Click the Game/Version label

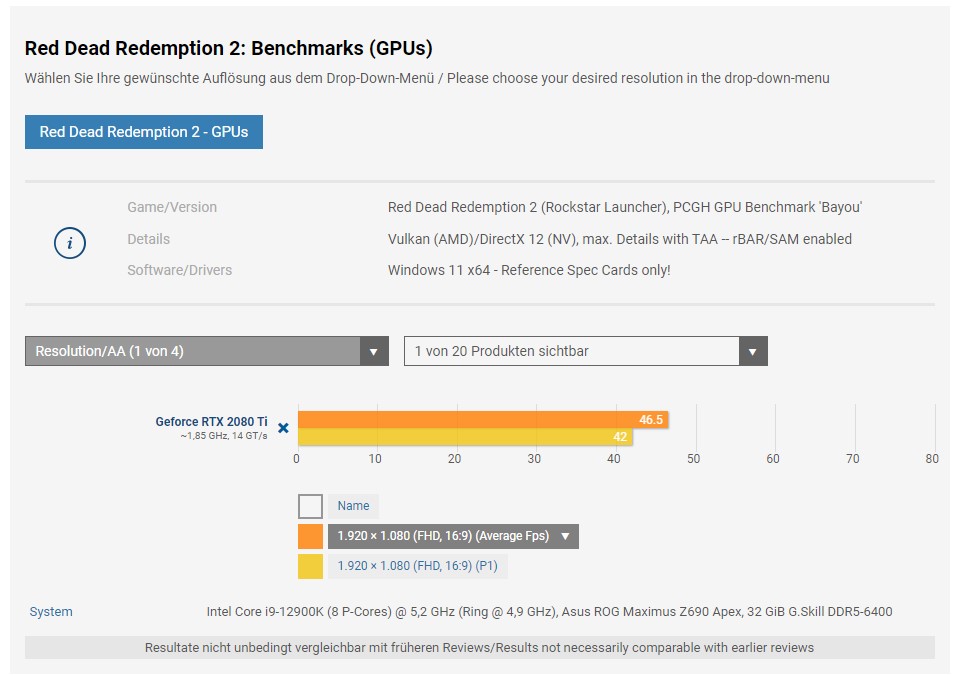click(172, 207)
